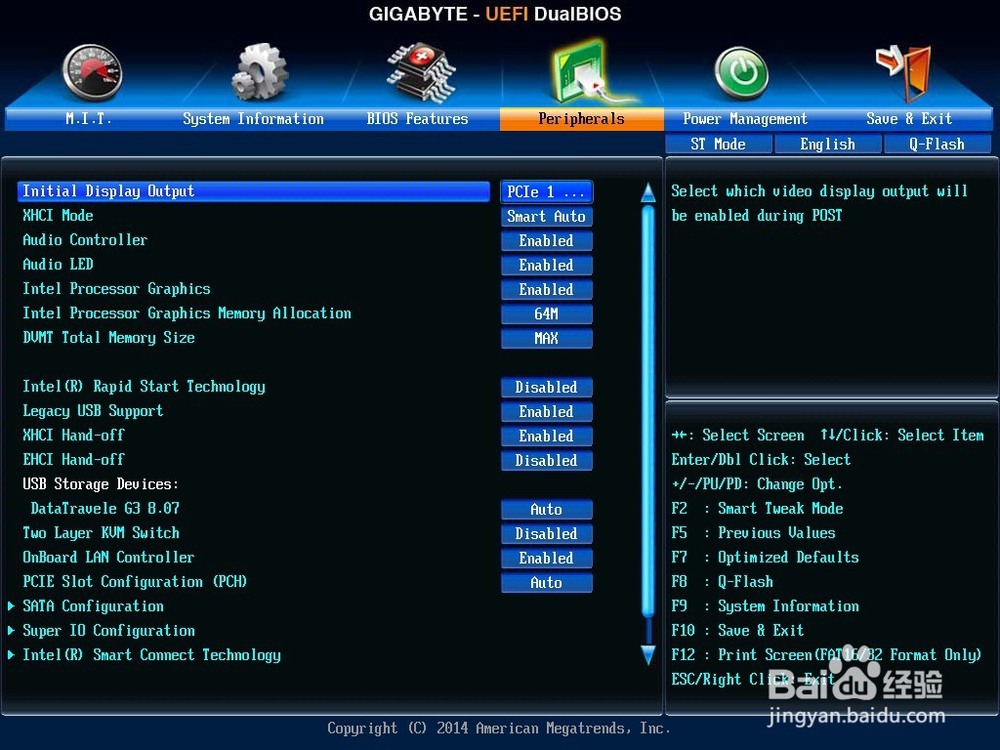
Task: Change DVMT Total Memory Size MAX value
Action: point(547,338)
